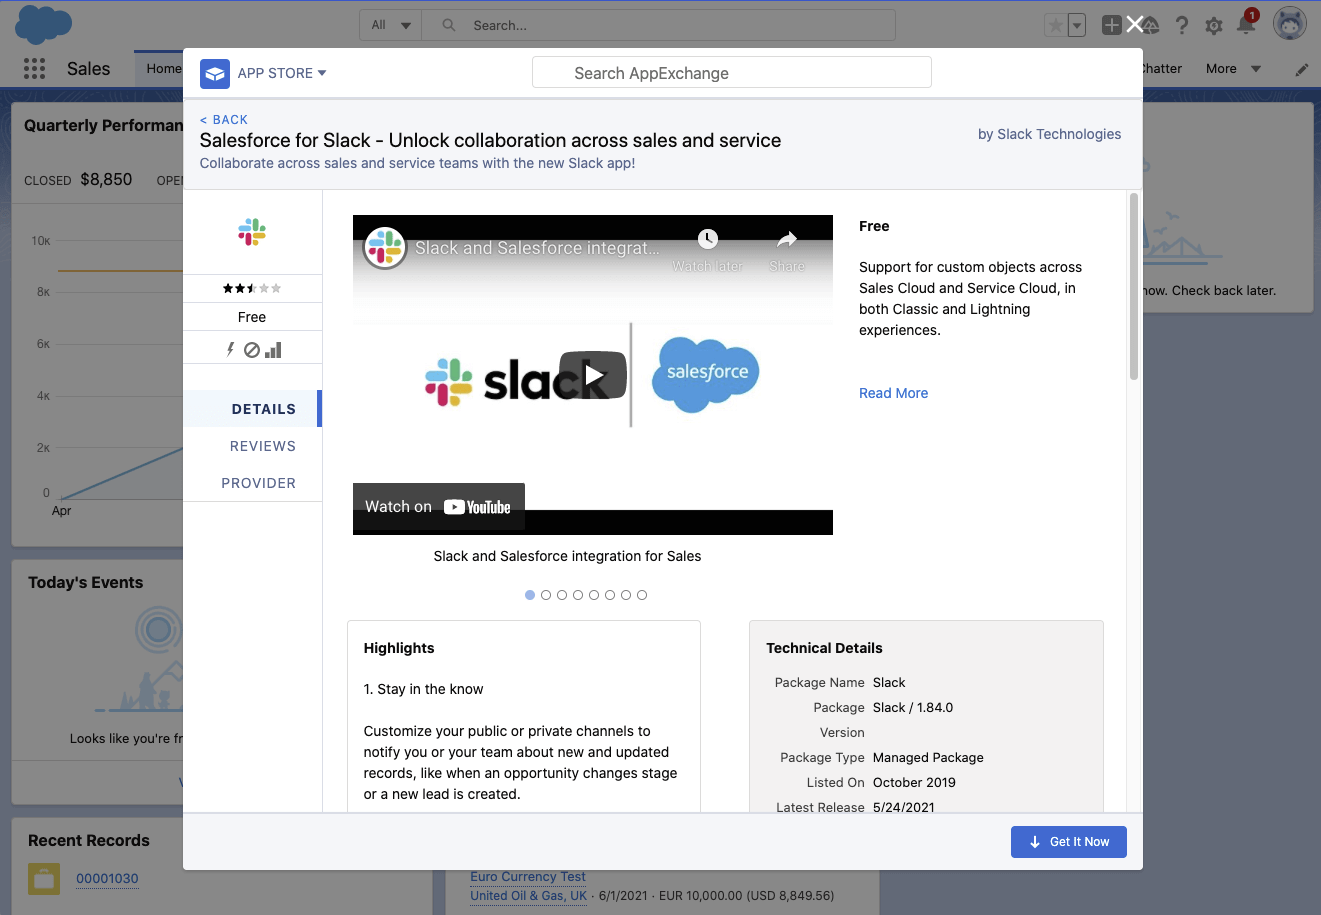Image resolution: width=1321 pixels, height=915 pixels.
Task: Click the Help question mark icon
Action: click(1182, 26)
